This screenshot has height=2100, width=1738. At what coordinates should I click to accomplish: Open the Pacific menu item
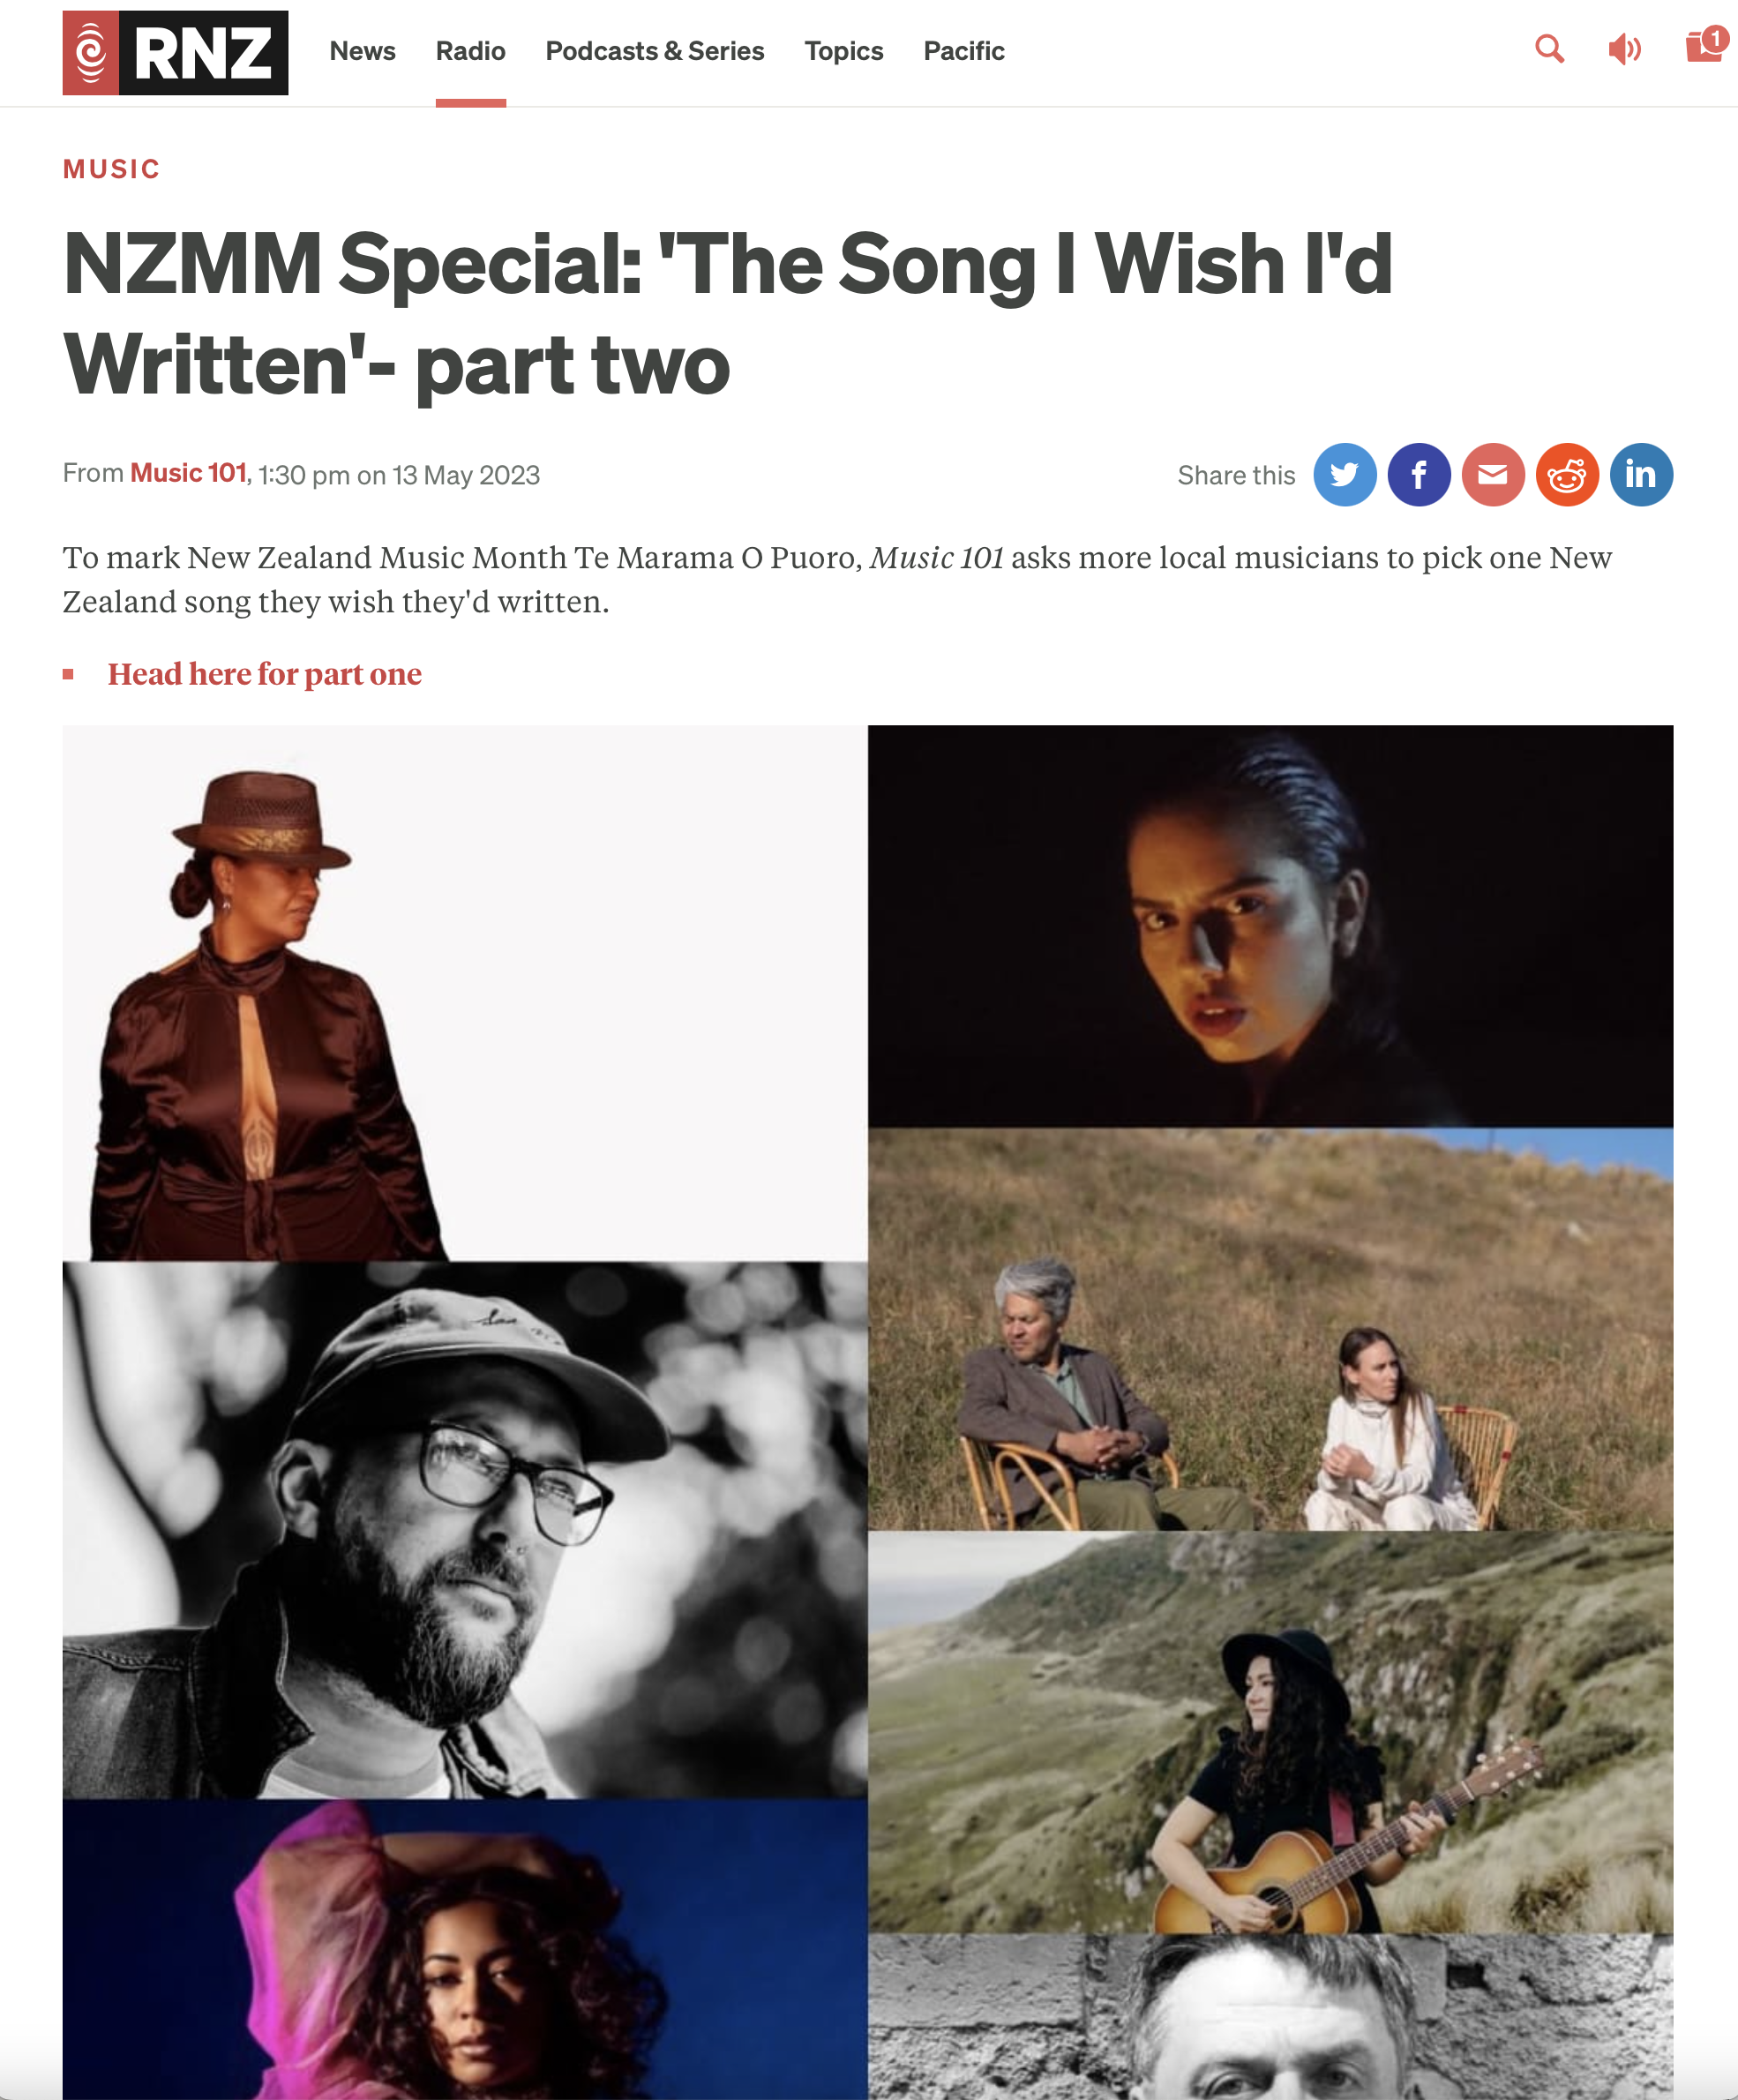click(963, 51)
